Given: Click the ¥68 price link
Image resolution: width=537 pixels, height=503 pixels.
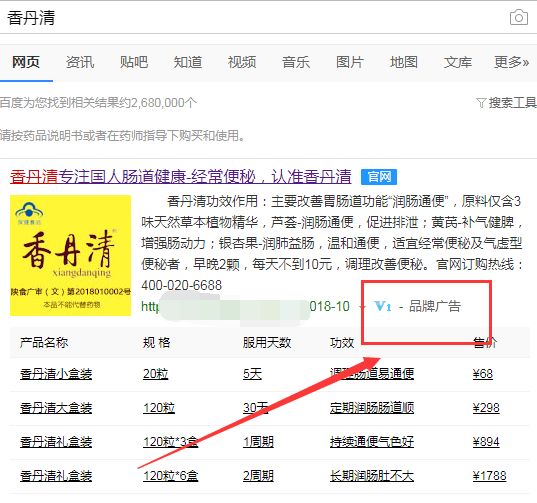Looking at the screenshot, I should pyautogui.click(x=483, y=374).
